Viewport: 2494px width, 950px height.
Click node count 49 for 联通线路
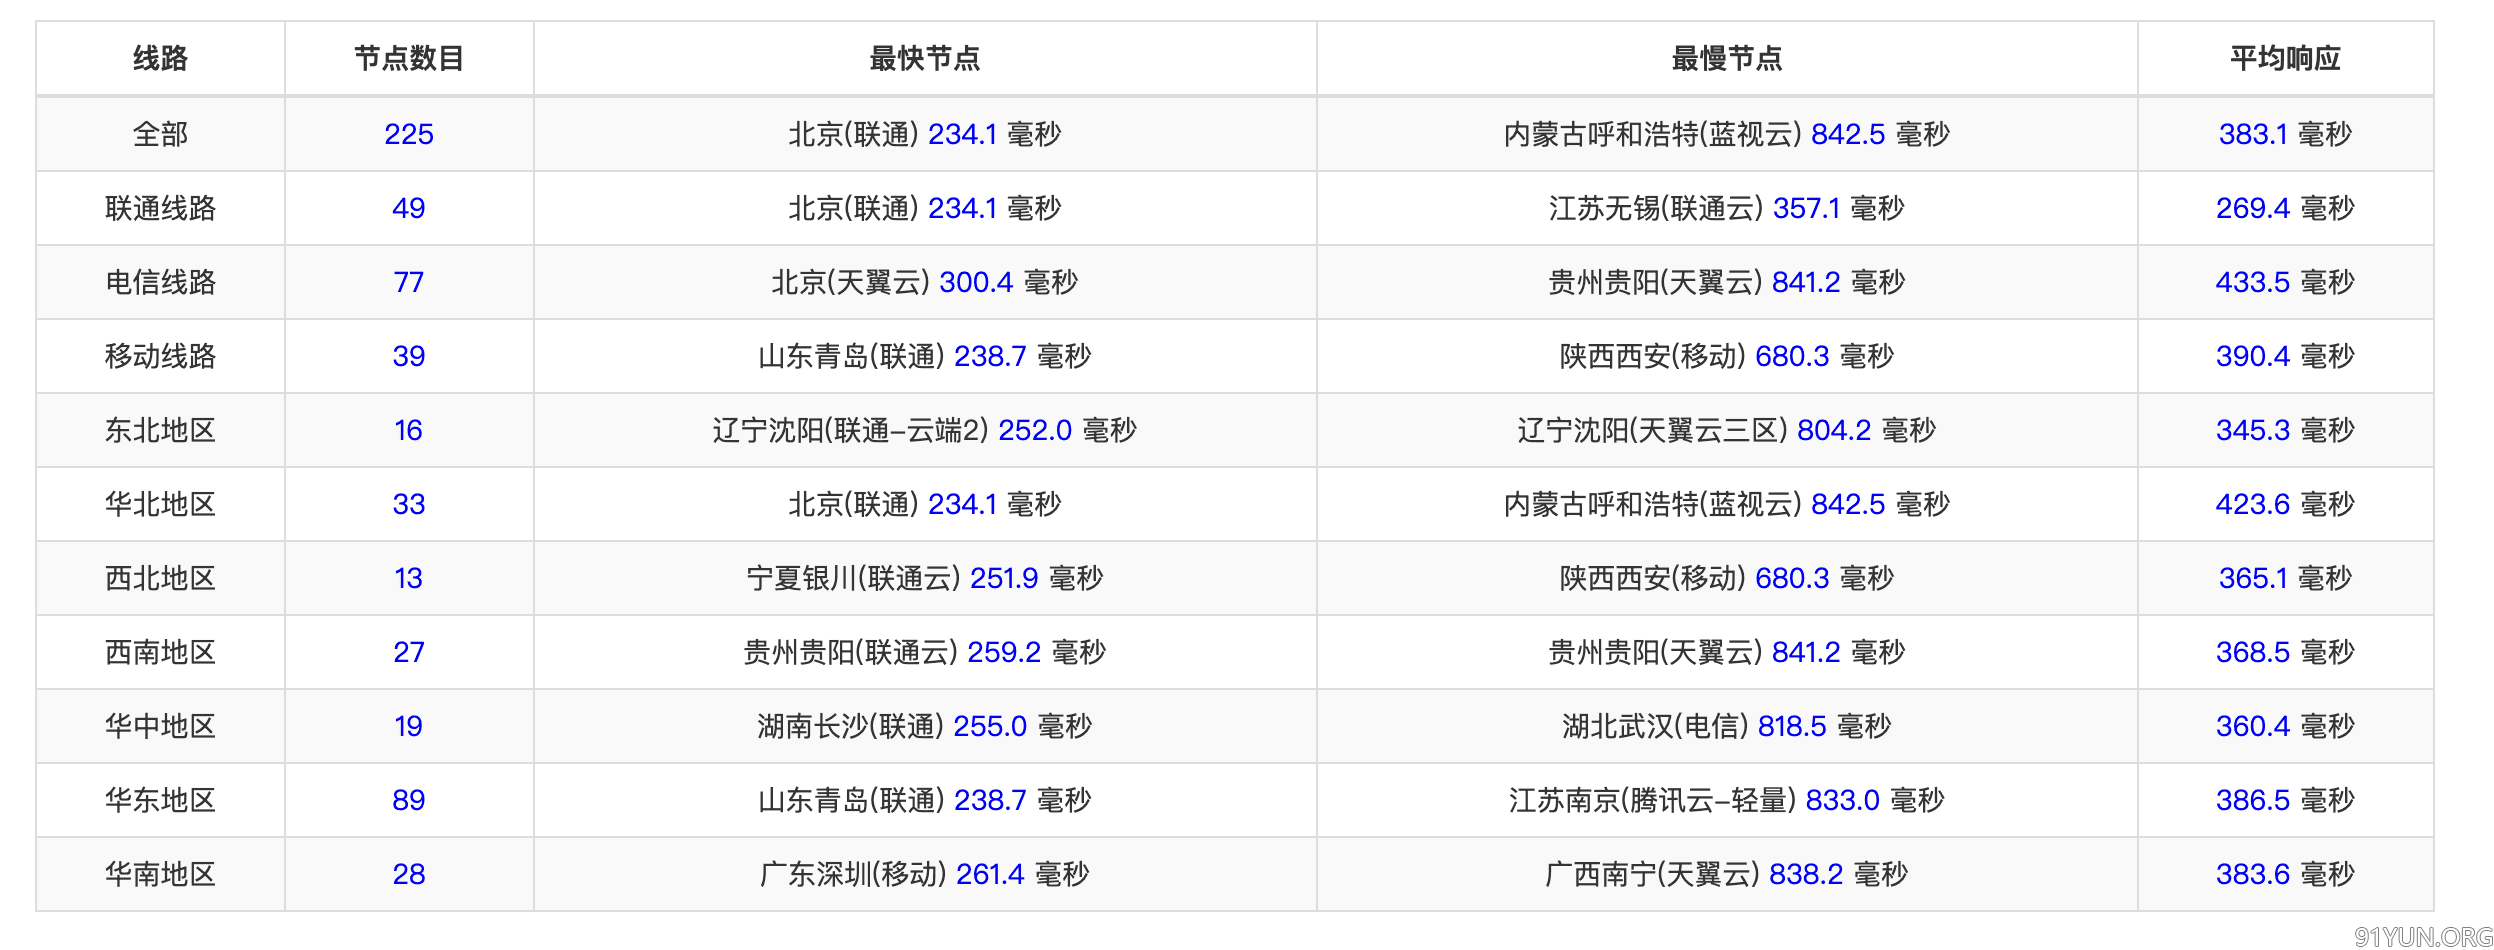[x=409, y=208]
